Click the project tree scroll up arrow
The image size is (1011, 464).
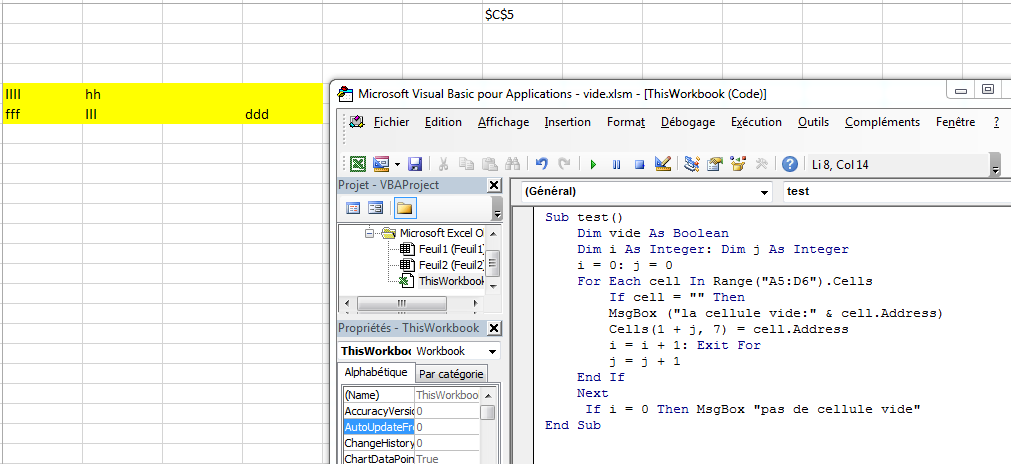click(x=493, y=233)
